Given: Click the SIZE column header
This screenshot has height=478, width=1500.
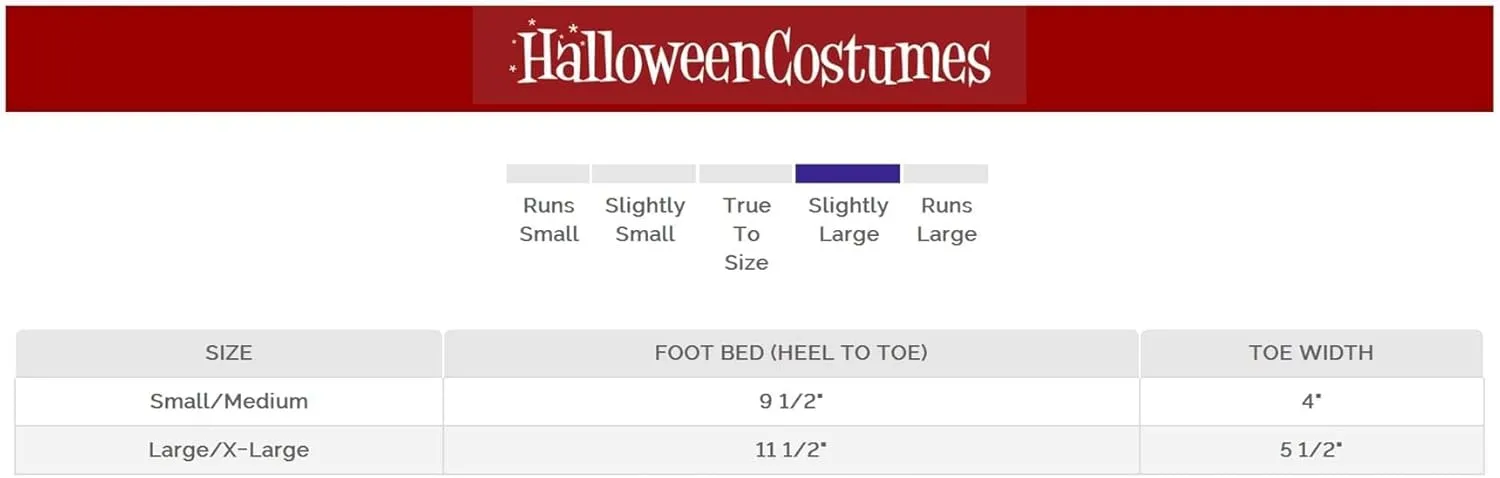Looking at the screenshot, I should [x=228, y=353].
